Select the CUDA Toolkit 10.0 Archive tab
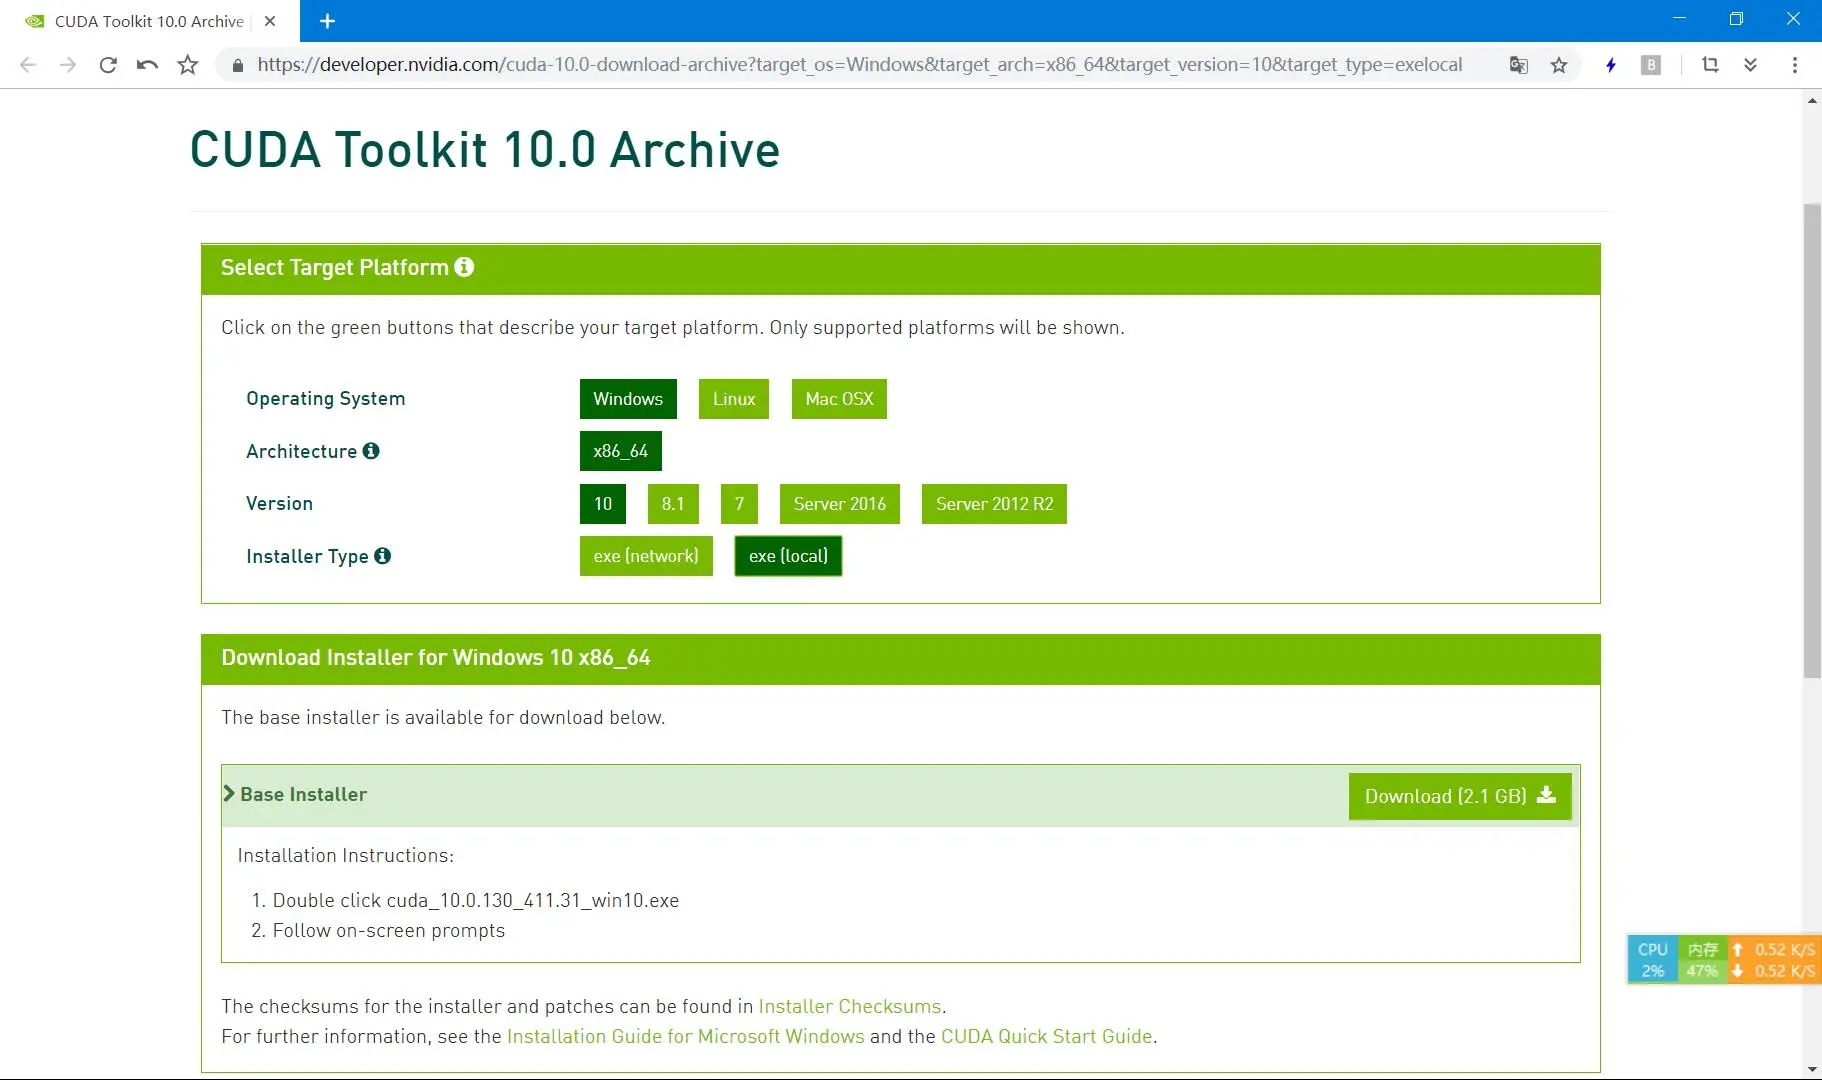1822x1080 pixels. tap(149, 21)
